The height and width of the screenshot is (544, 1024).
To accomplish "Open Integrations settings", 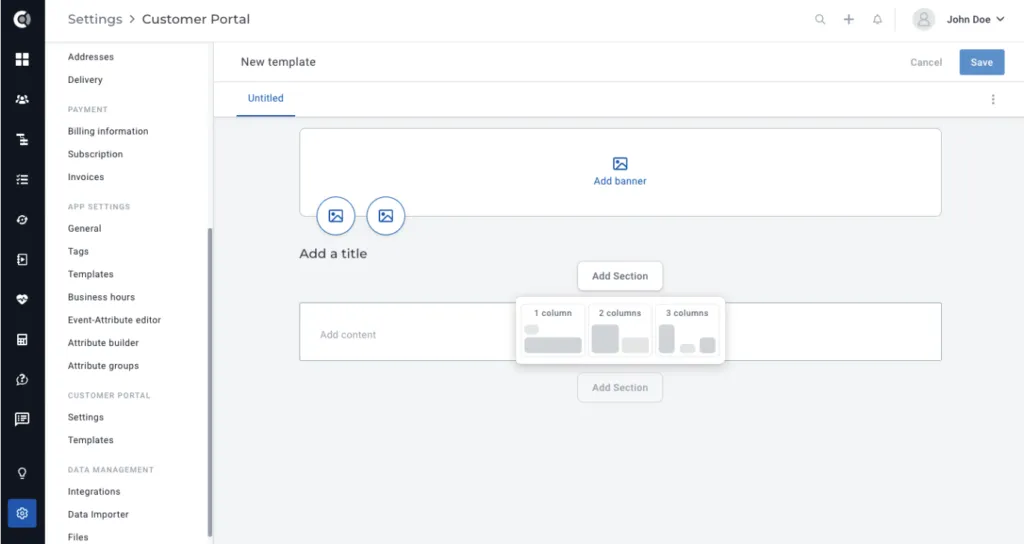I will coord(94,492).
